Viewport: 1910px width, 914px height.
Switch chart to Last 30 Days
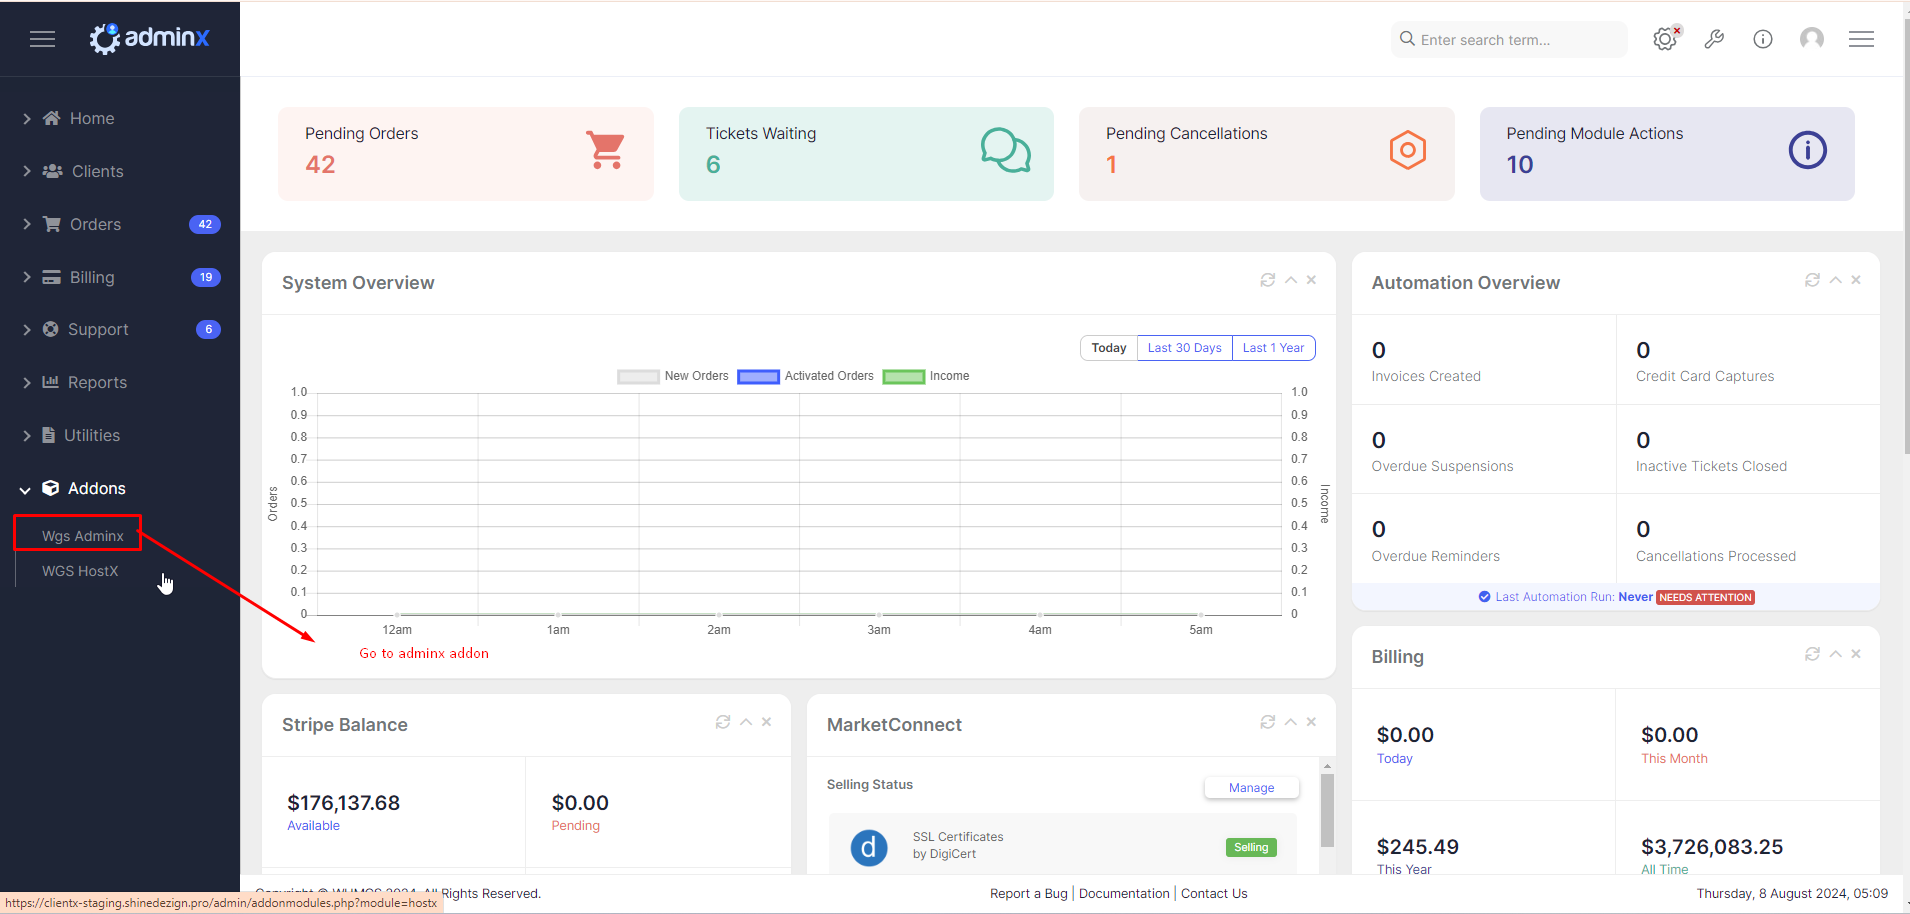point(1184,348)
